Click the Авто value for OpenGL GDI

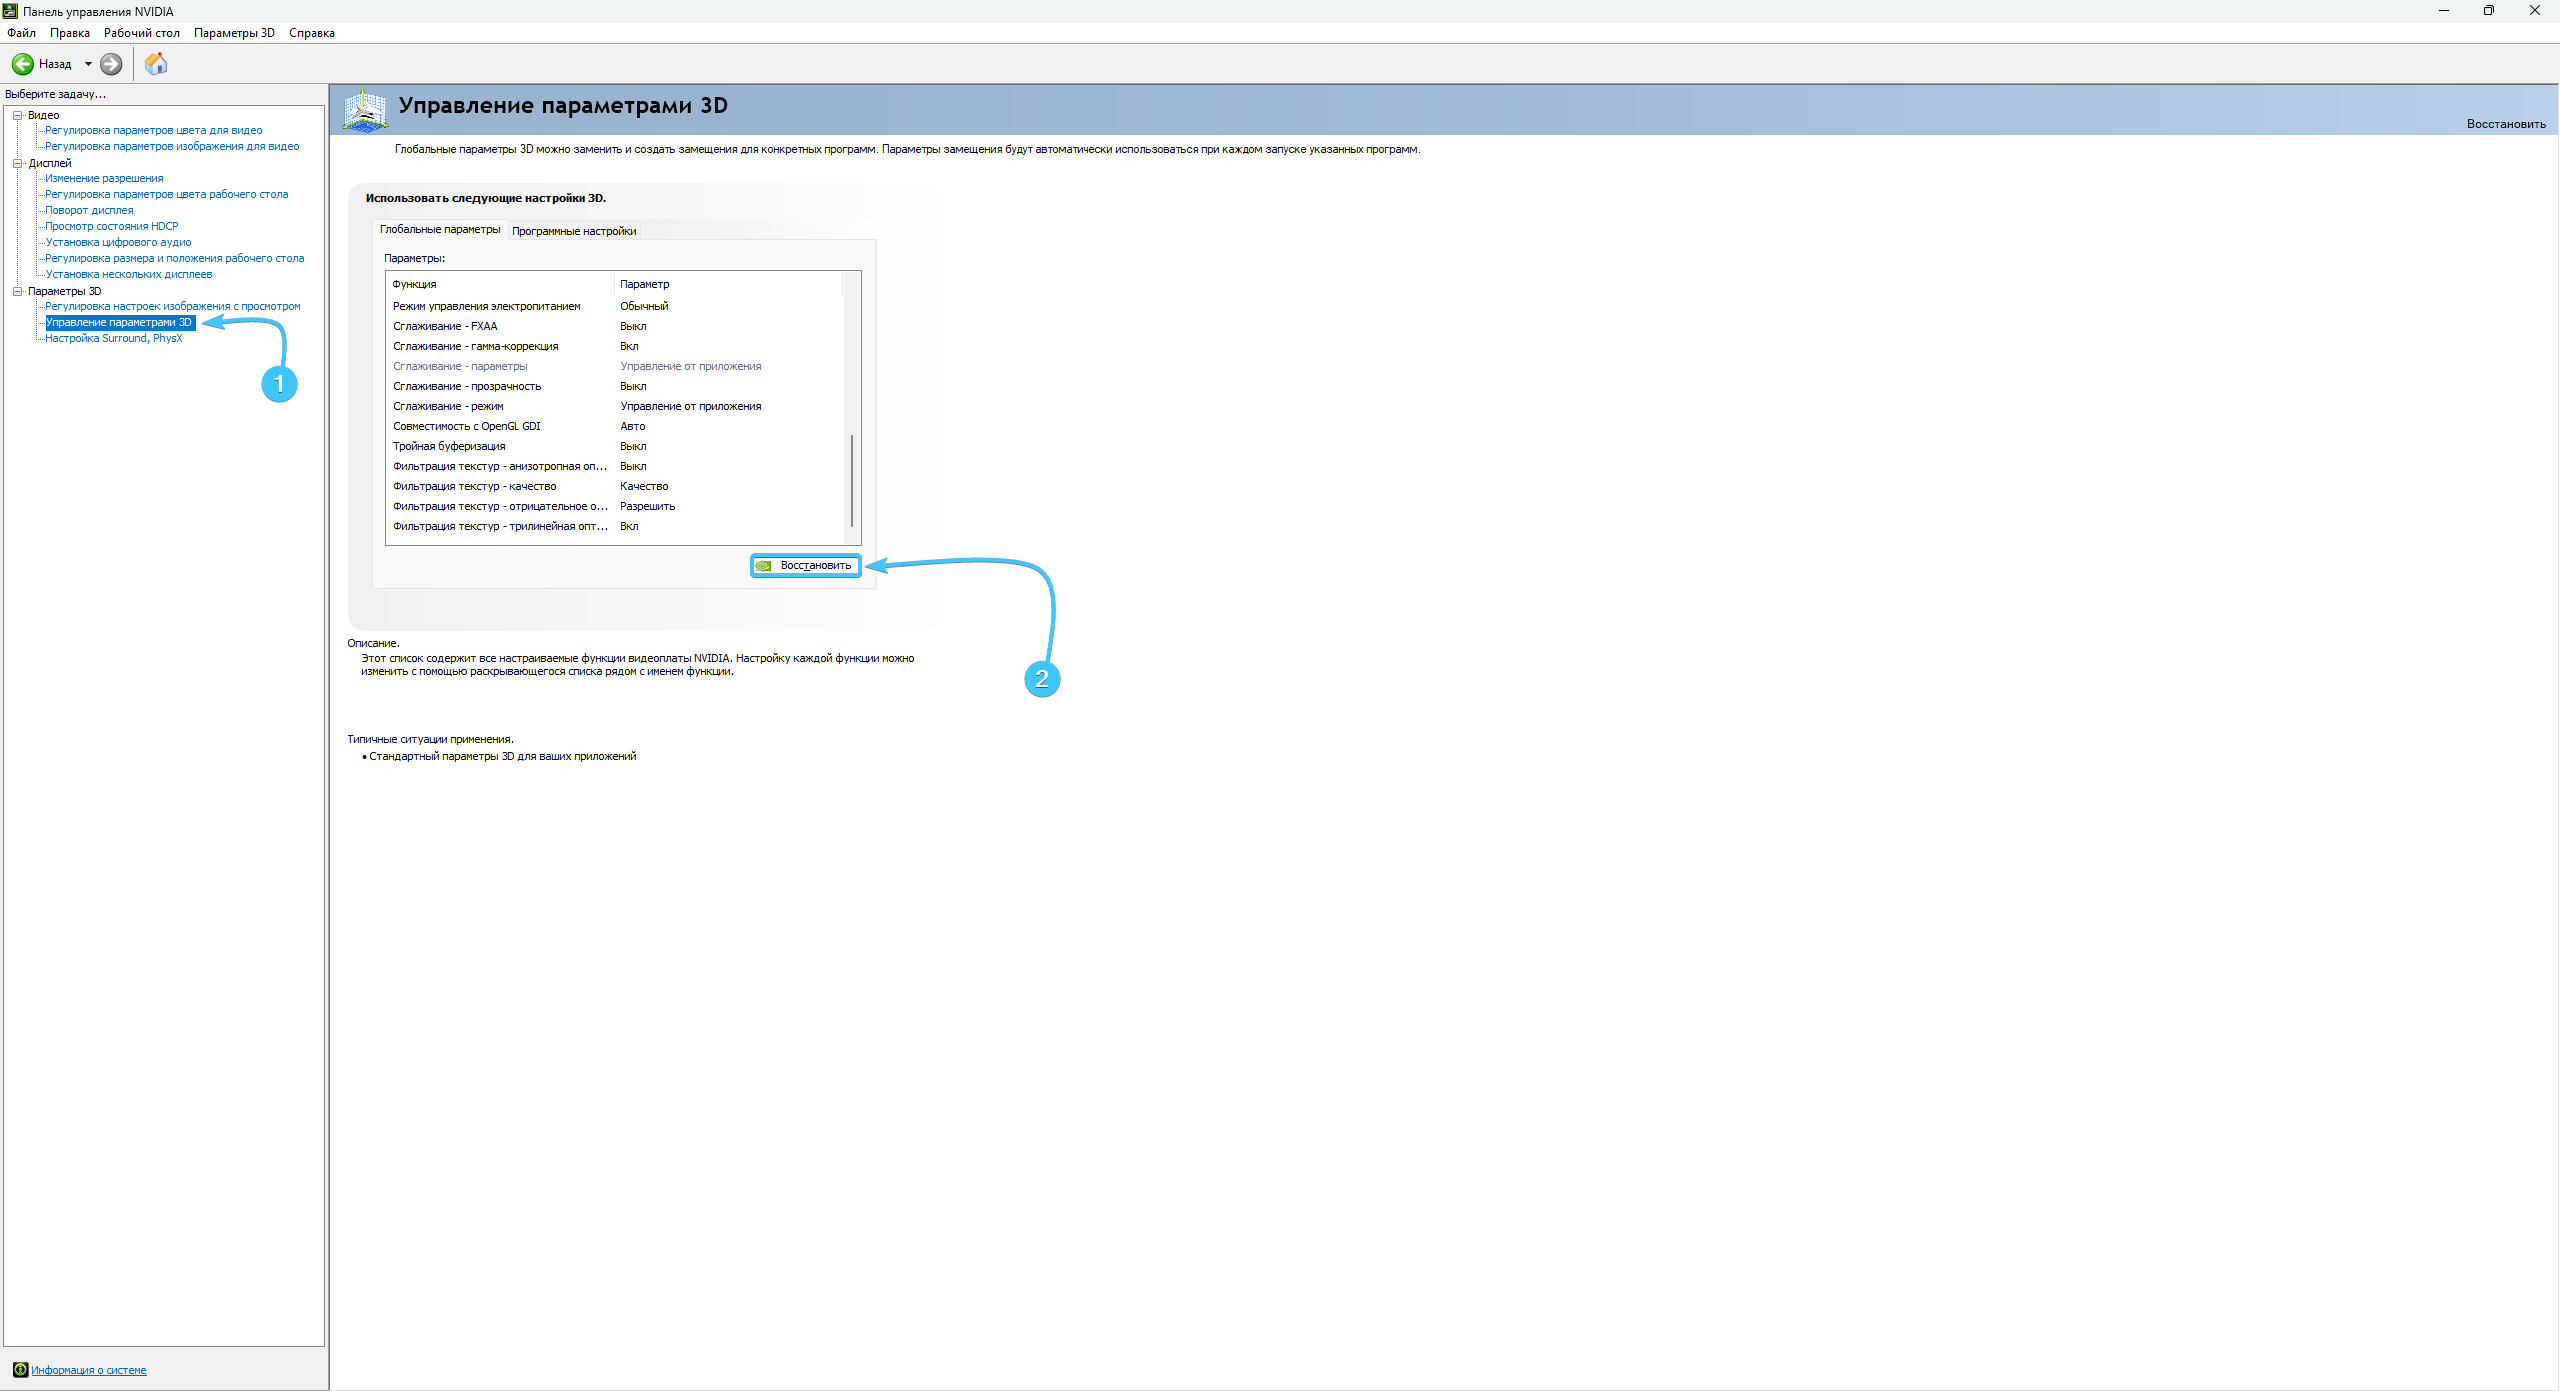pos(633,426)
